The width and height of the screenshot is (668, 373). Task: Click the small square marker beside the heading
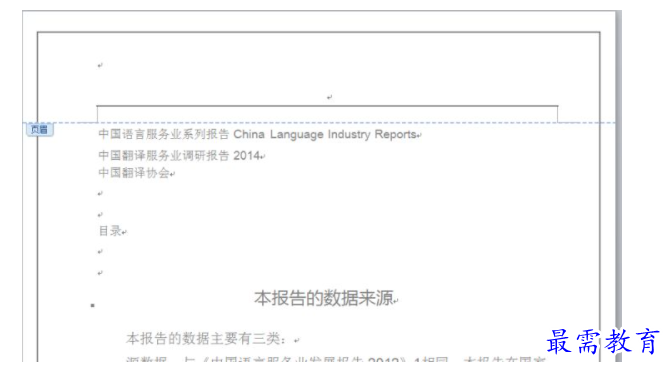pos(92,305)
